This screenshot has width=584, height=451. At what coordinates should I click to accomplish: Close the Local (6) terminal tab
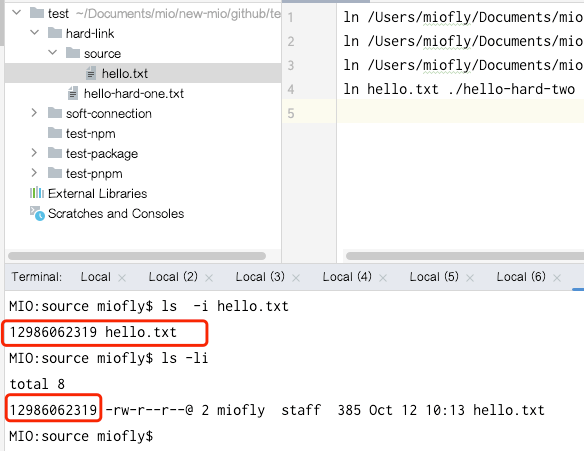point(557,278)
